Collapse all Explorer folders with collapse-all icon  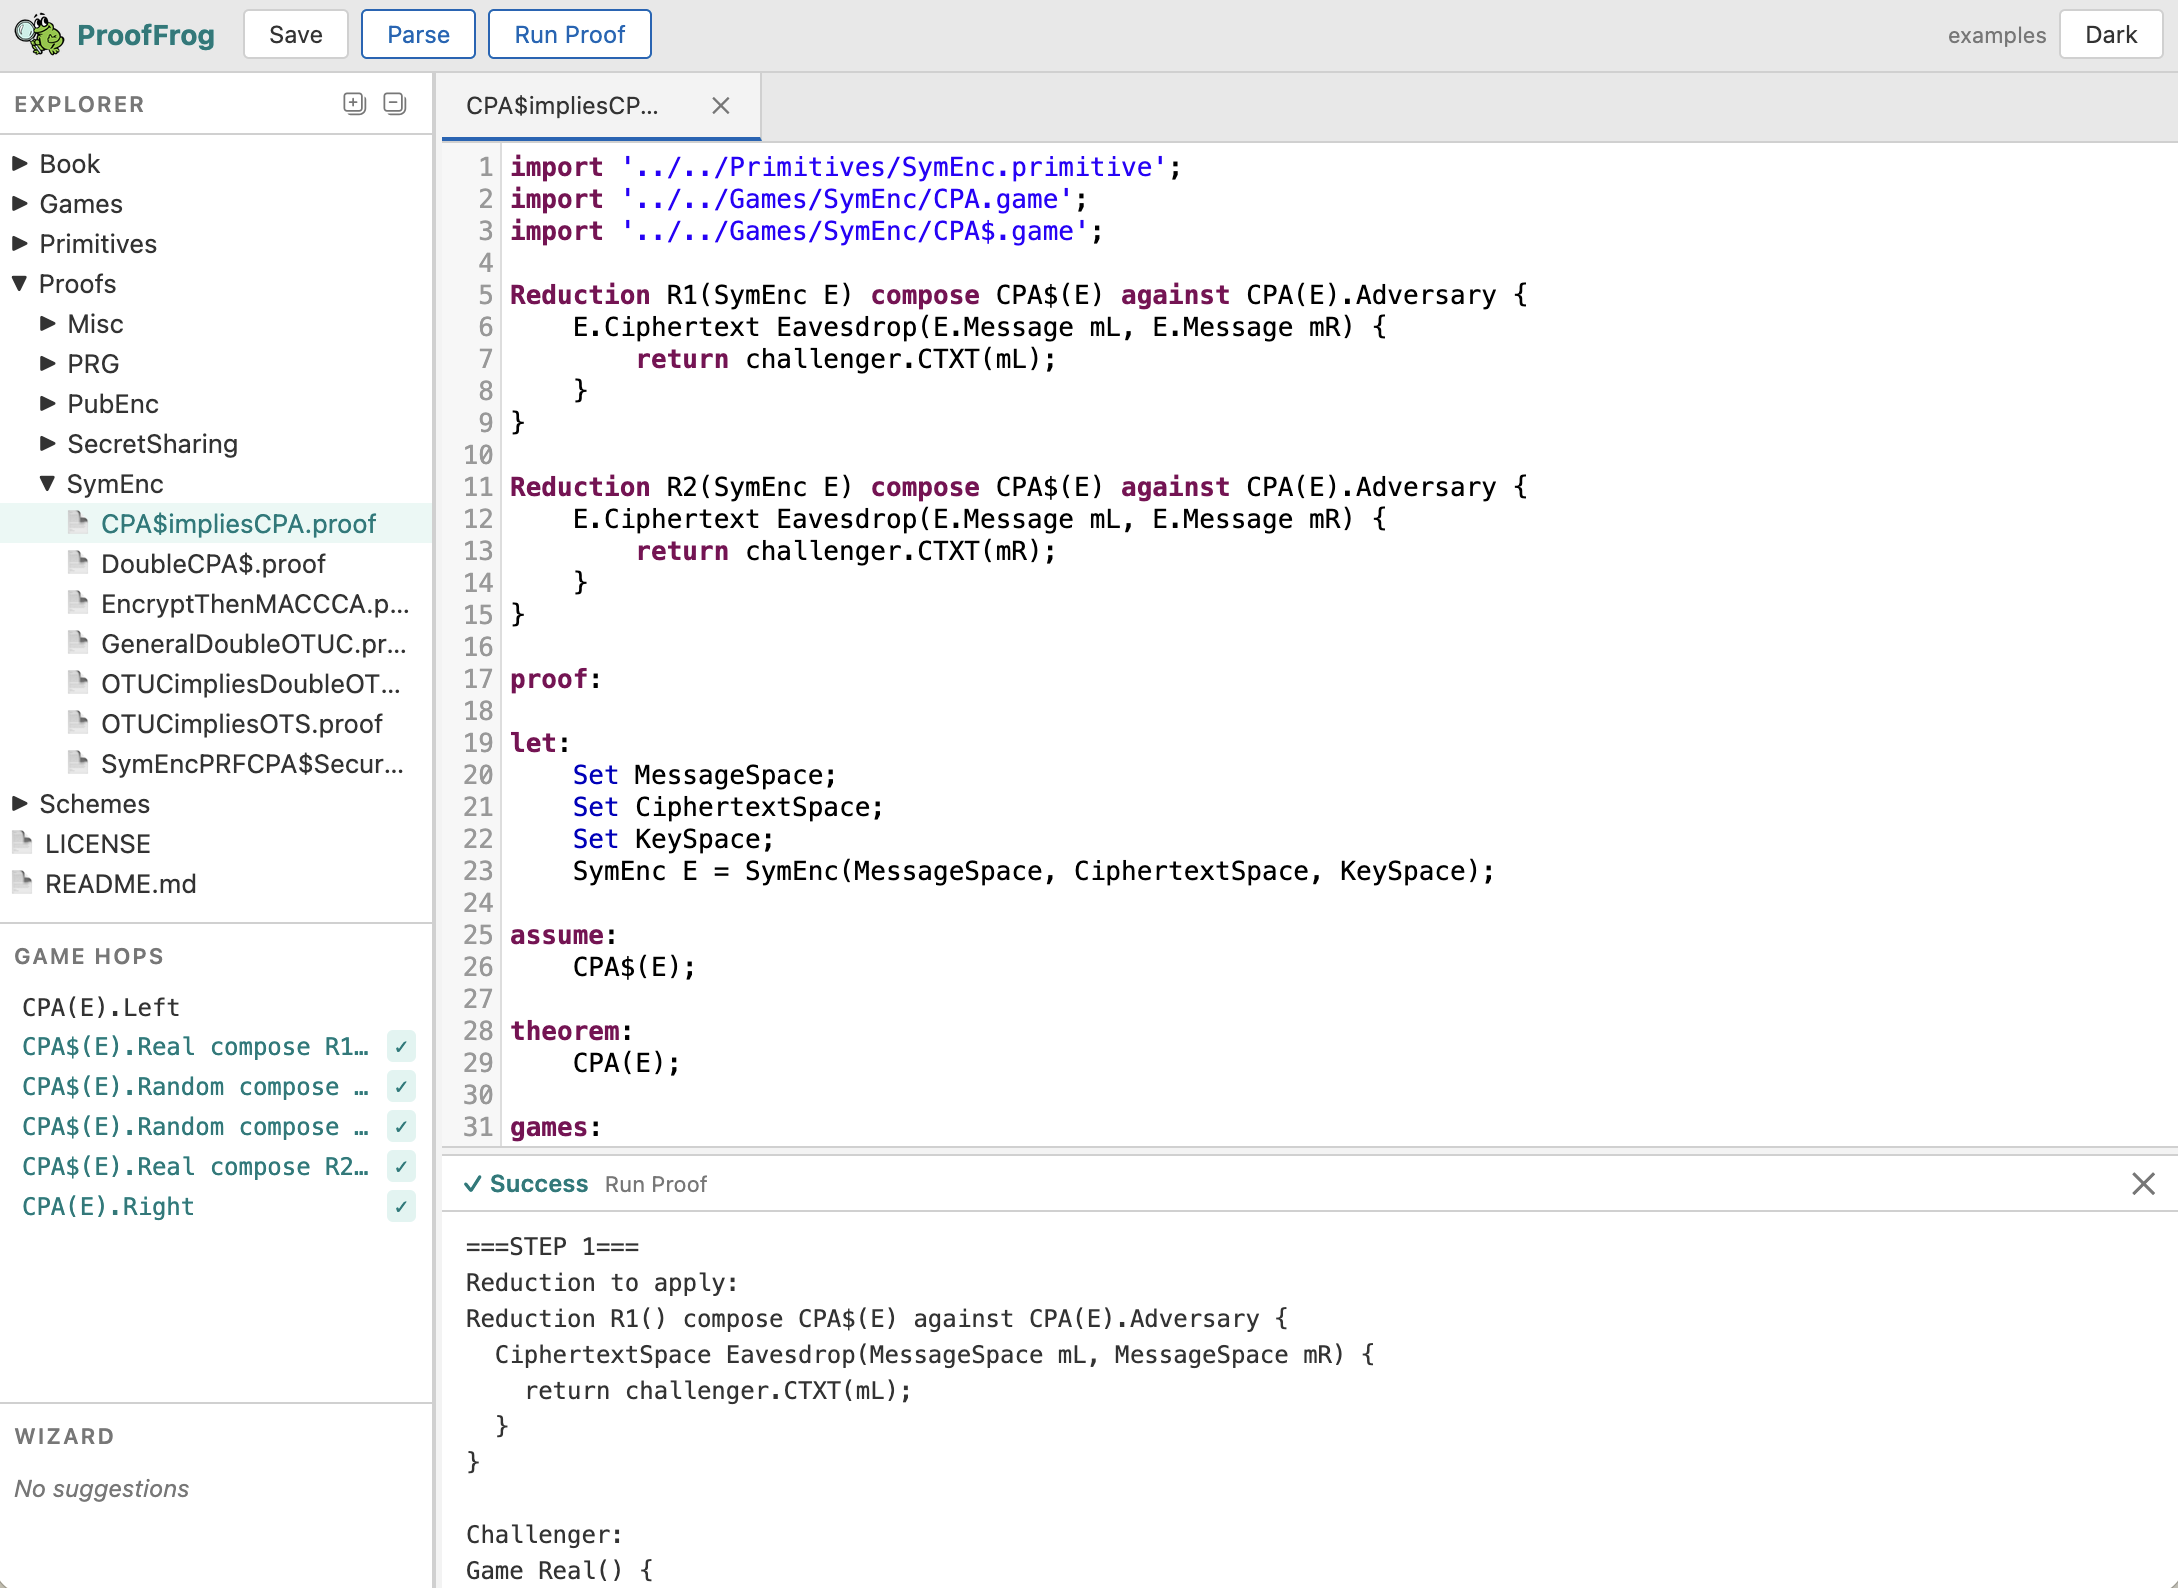[395, 103]
